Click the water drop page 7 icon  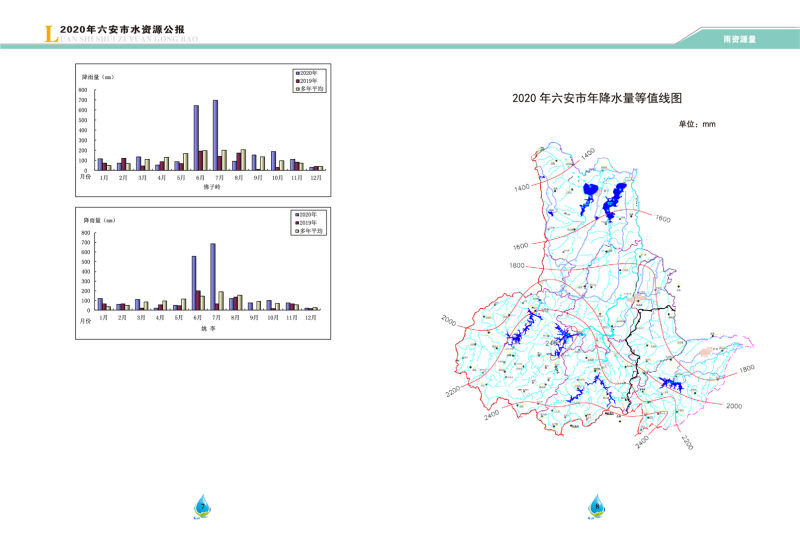pyautogui.click(x=203, y=505)
